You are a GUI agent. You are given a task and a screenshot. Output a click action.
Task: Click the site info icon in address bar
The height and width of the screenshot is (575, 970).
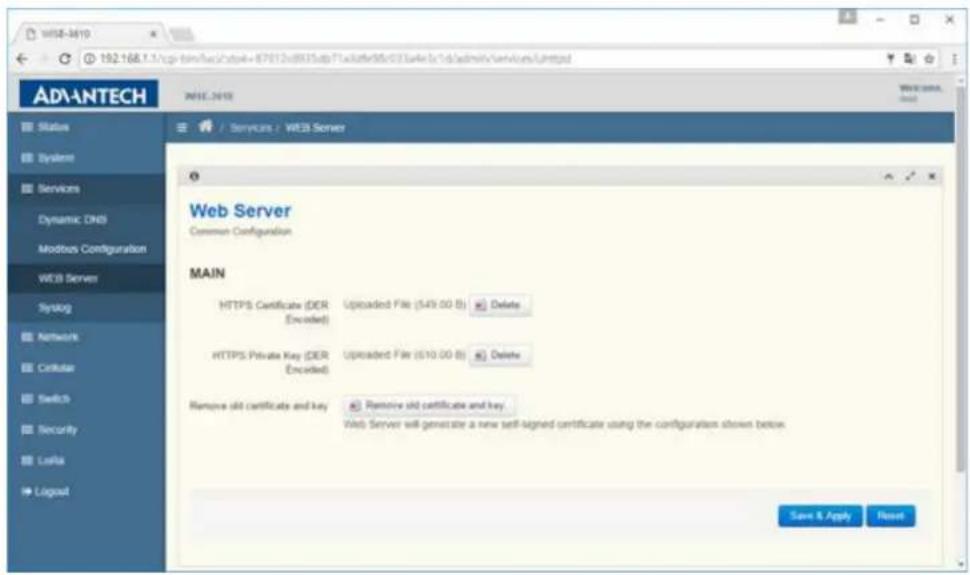[89, 59]
